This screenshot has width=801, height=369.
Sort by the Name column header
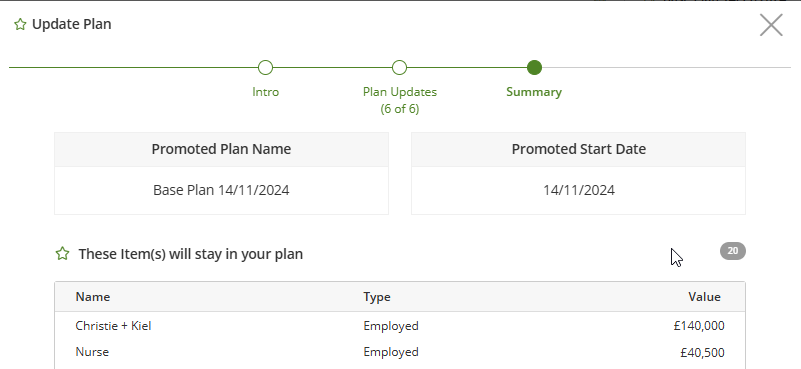point(93,297)
